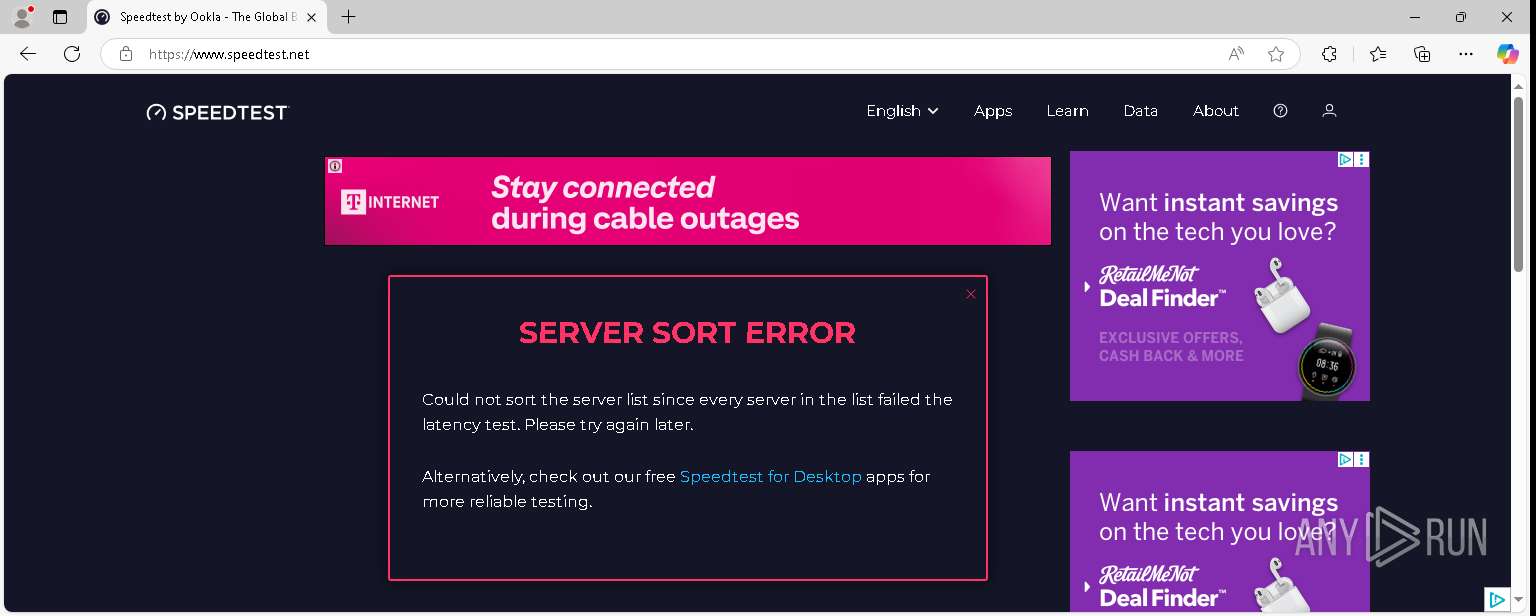Follow the Speedtest for Desktop link
The width and height of the screenshot is (1536, 616).
(770, 477)
